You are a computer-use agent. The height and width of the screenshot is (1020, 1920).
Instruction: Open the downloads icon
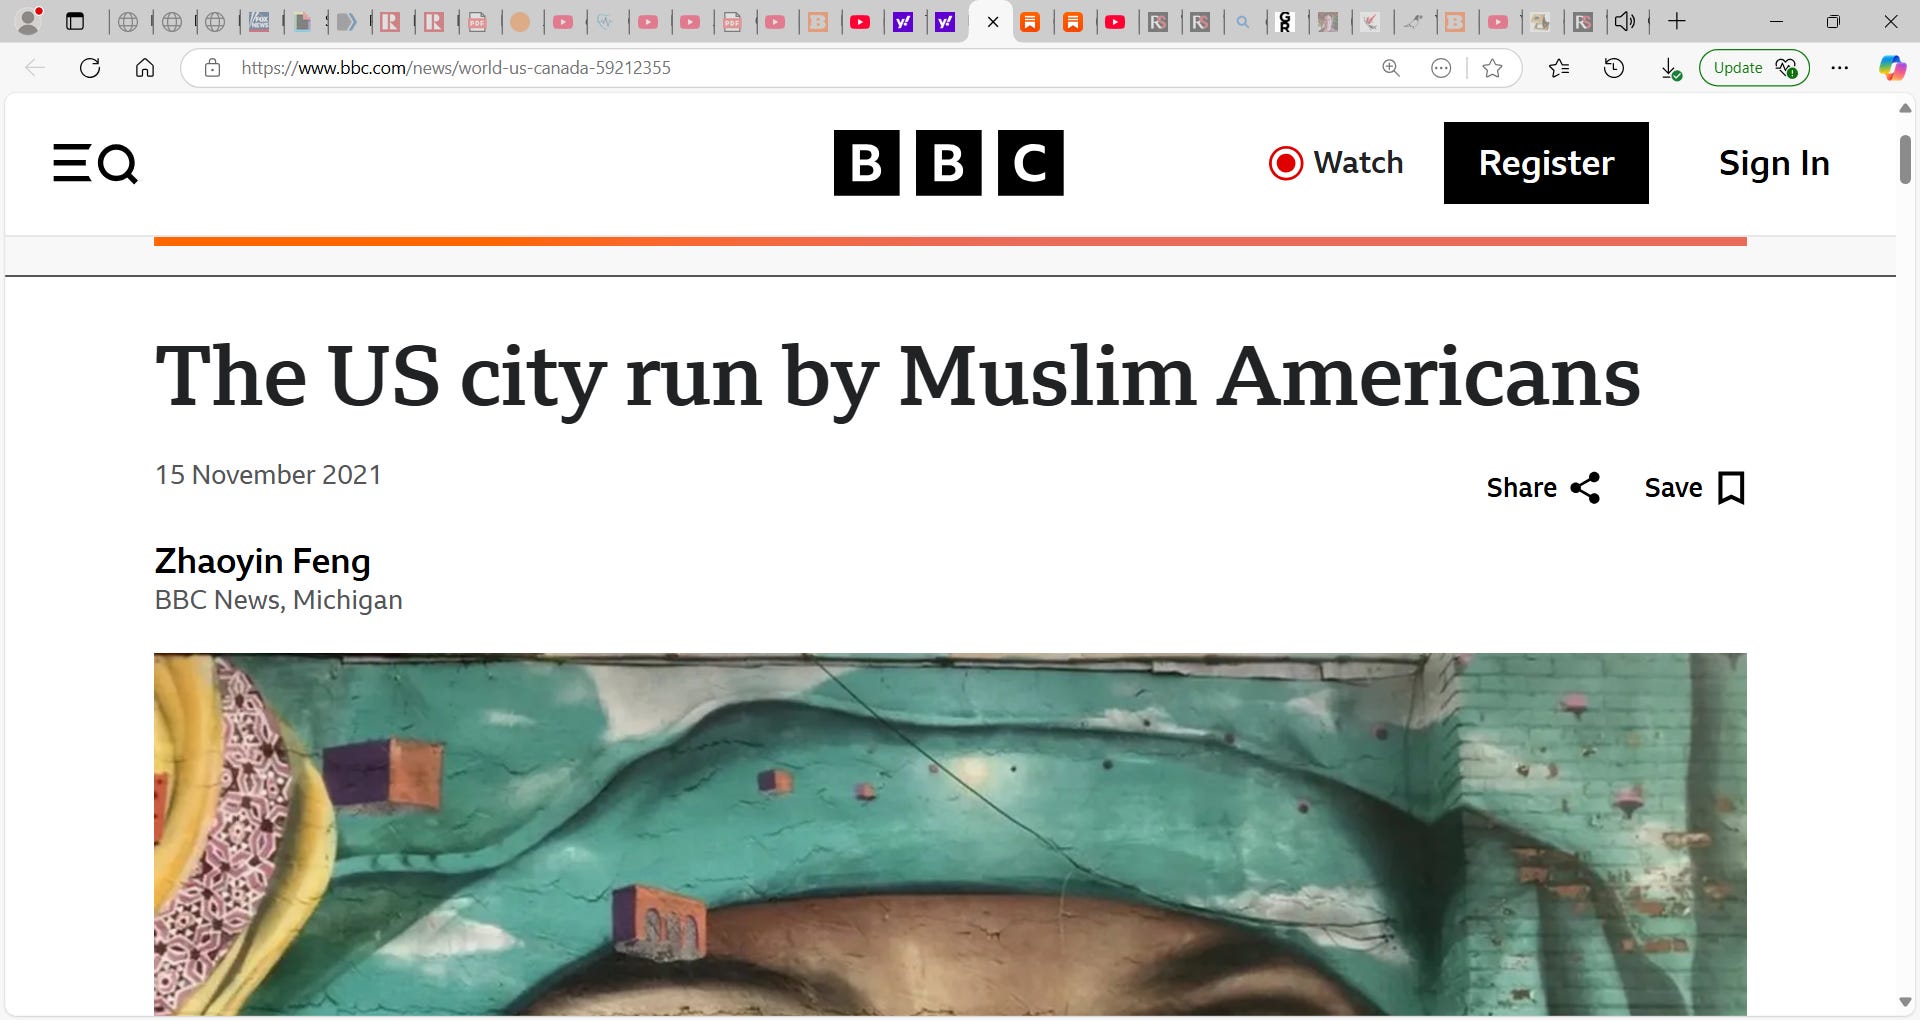1670,68
